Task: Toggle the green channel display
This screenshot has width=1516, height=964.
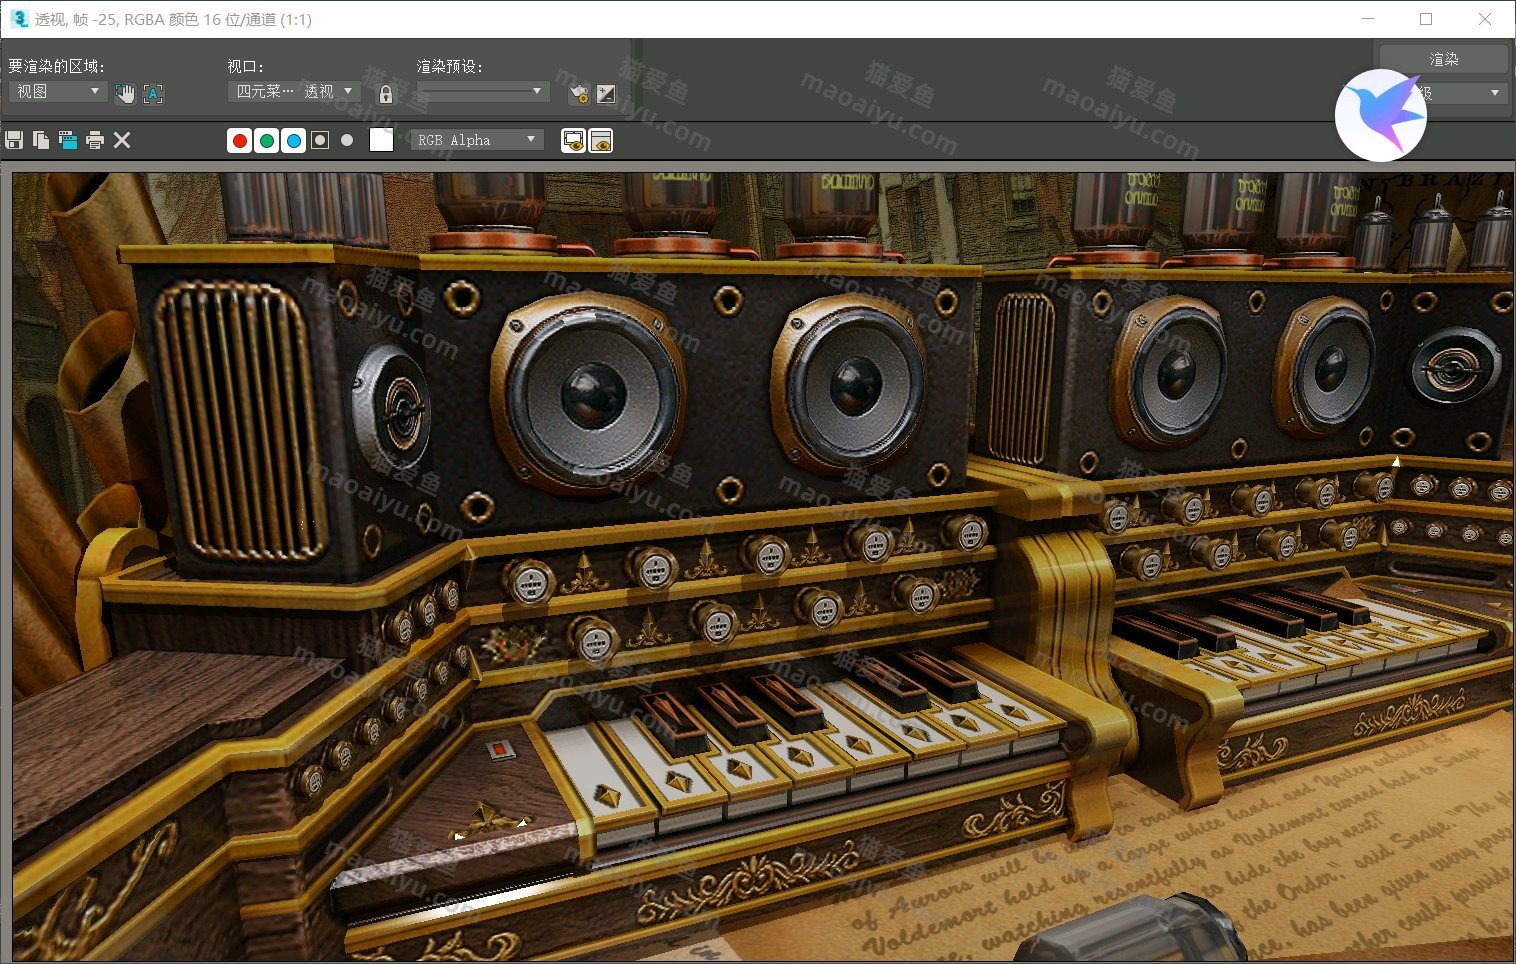Action: pyautogui.click(x=267, y=141)
